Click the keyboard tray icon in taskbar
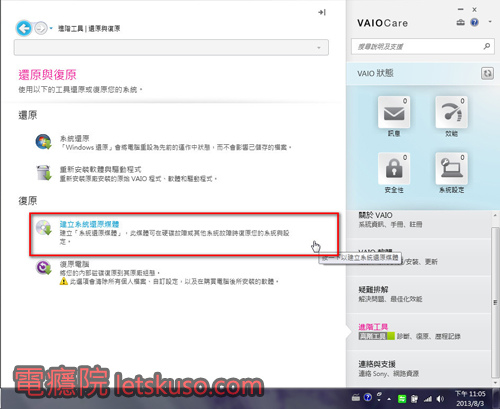 point(356,398)
